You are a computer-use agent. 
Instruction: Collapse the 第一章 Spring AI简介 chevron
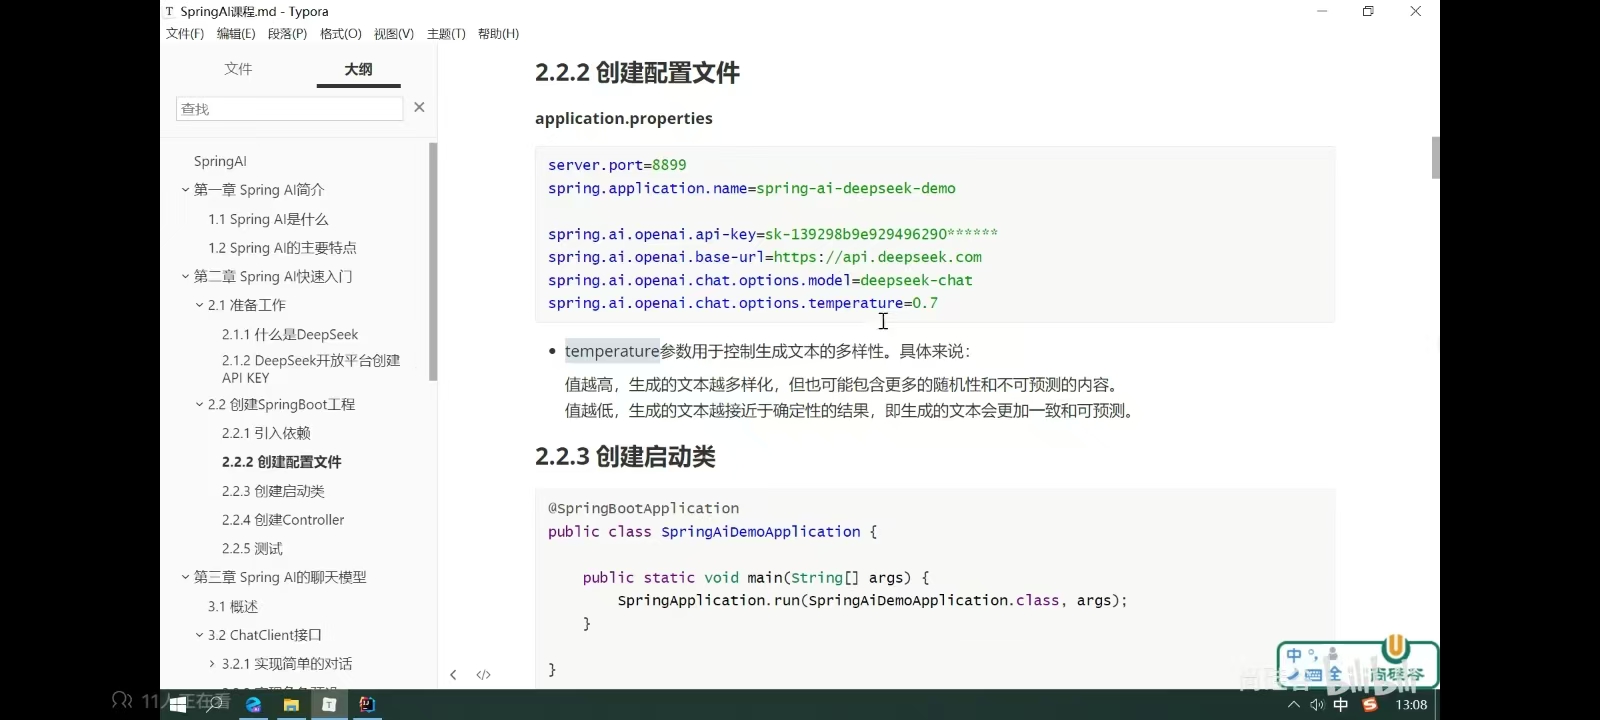[x=185, y=190]
